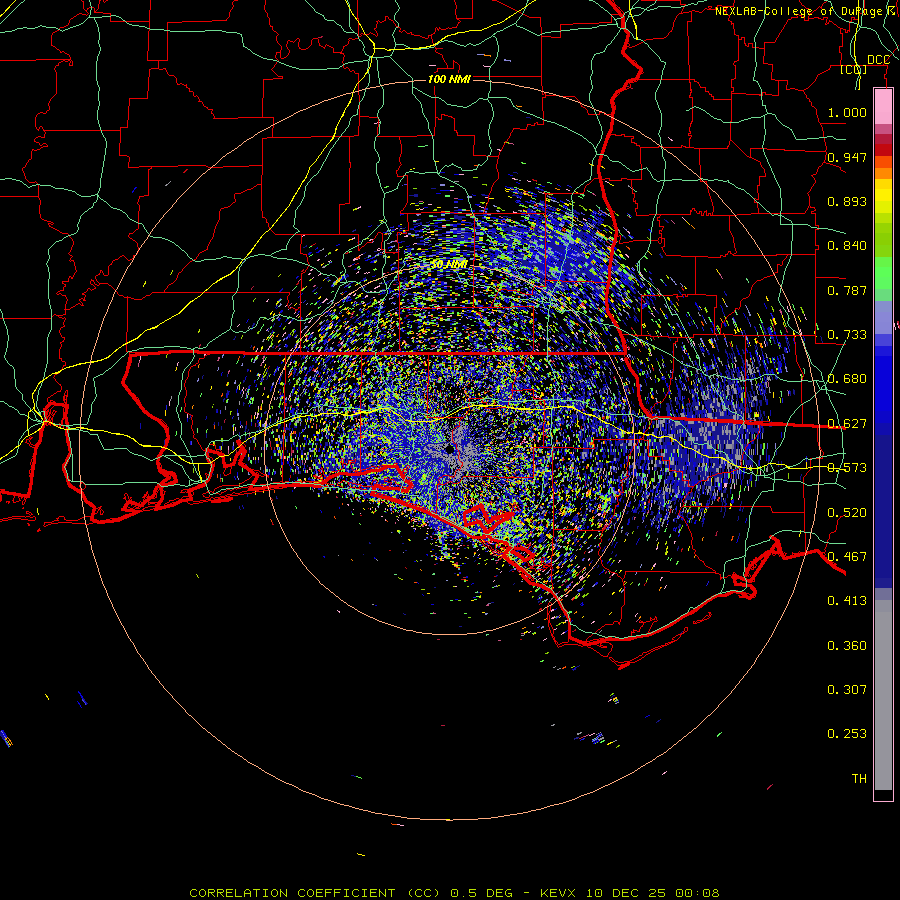Screen dimensions: 900x900
Task: Click the "10 DEC 25" date in caption
Action: pyautogui.click(x=626, y=893)
